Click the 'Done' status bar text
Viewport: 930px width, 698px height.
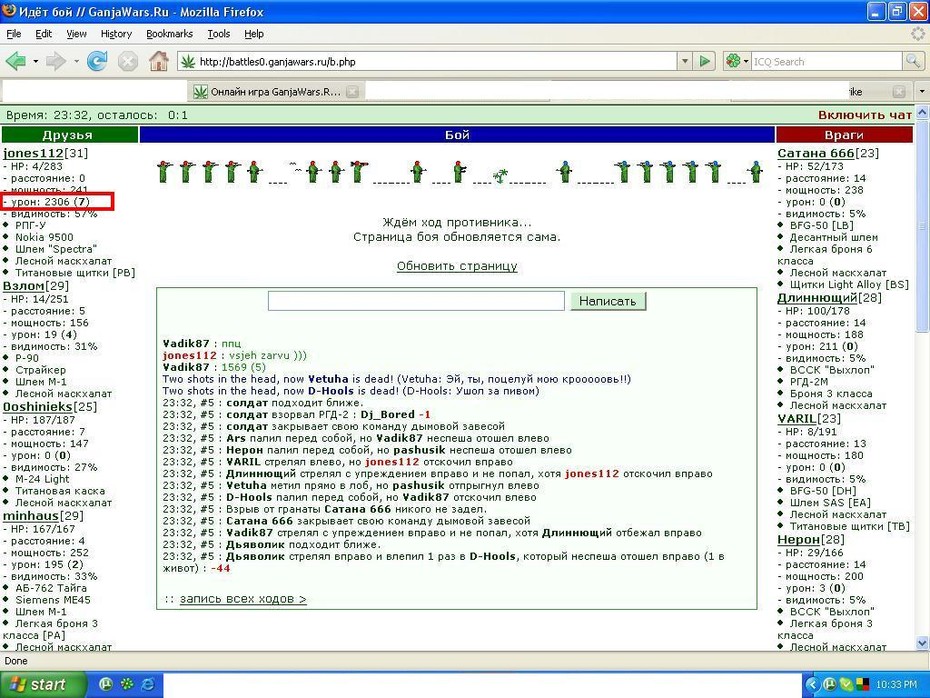(x=16, y=661)
